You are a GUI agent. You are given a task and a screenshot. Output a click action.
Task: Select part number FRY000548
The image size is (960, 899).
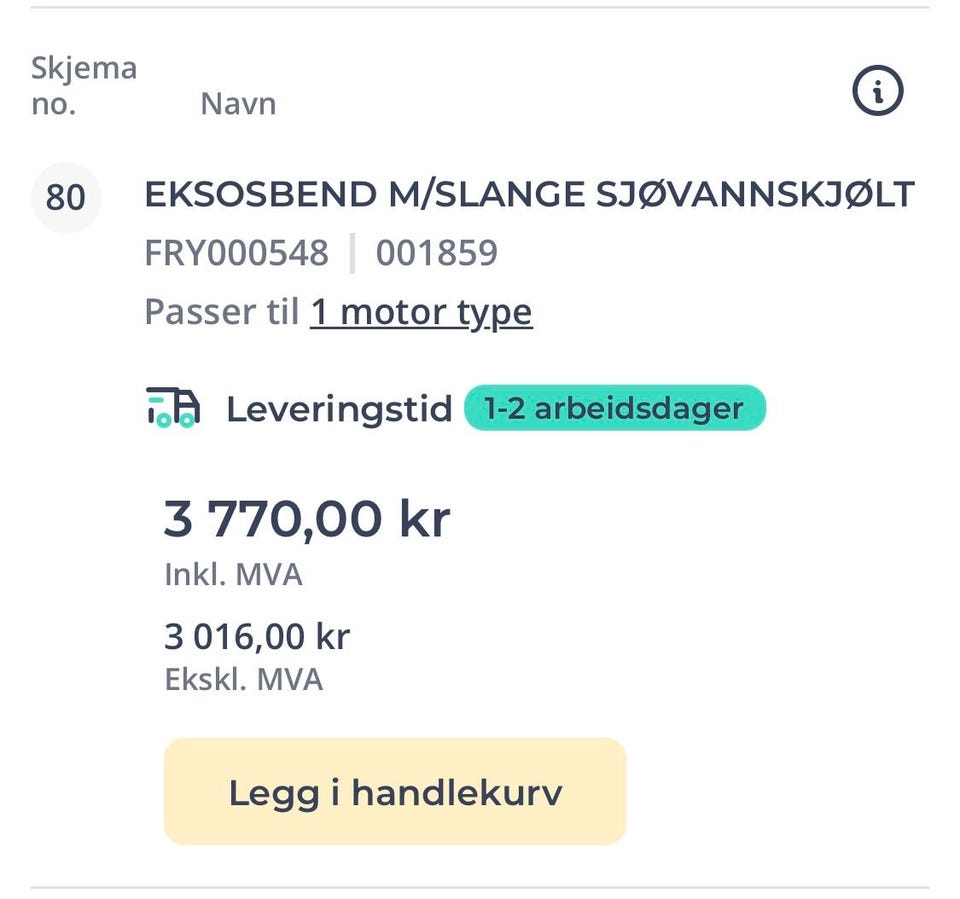[236, 254]
